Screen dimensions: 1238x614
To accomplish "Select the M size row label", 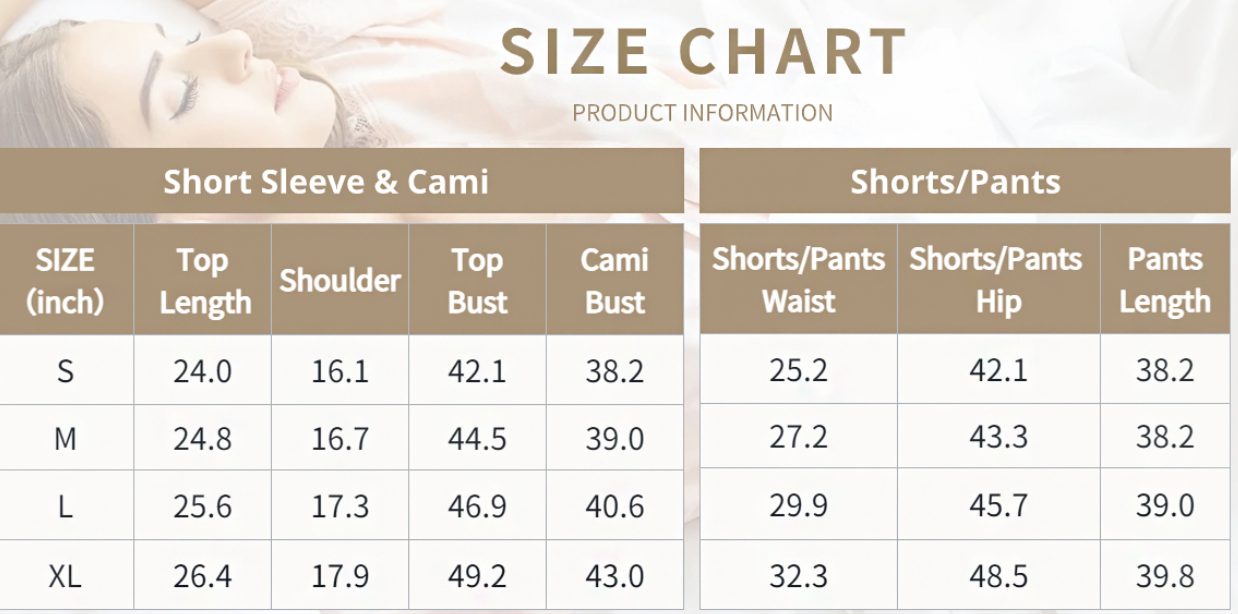I will tap(65, 439).
